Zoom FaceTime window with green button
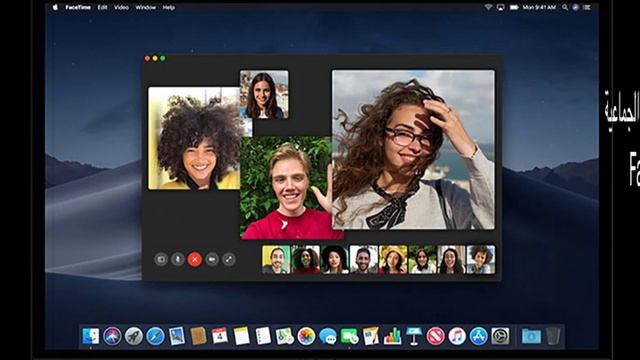 (x=163, y=58)
